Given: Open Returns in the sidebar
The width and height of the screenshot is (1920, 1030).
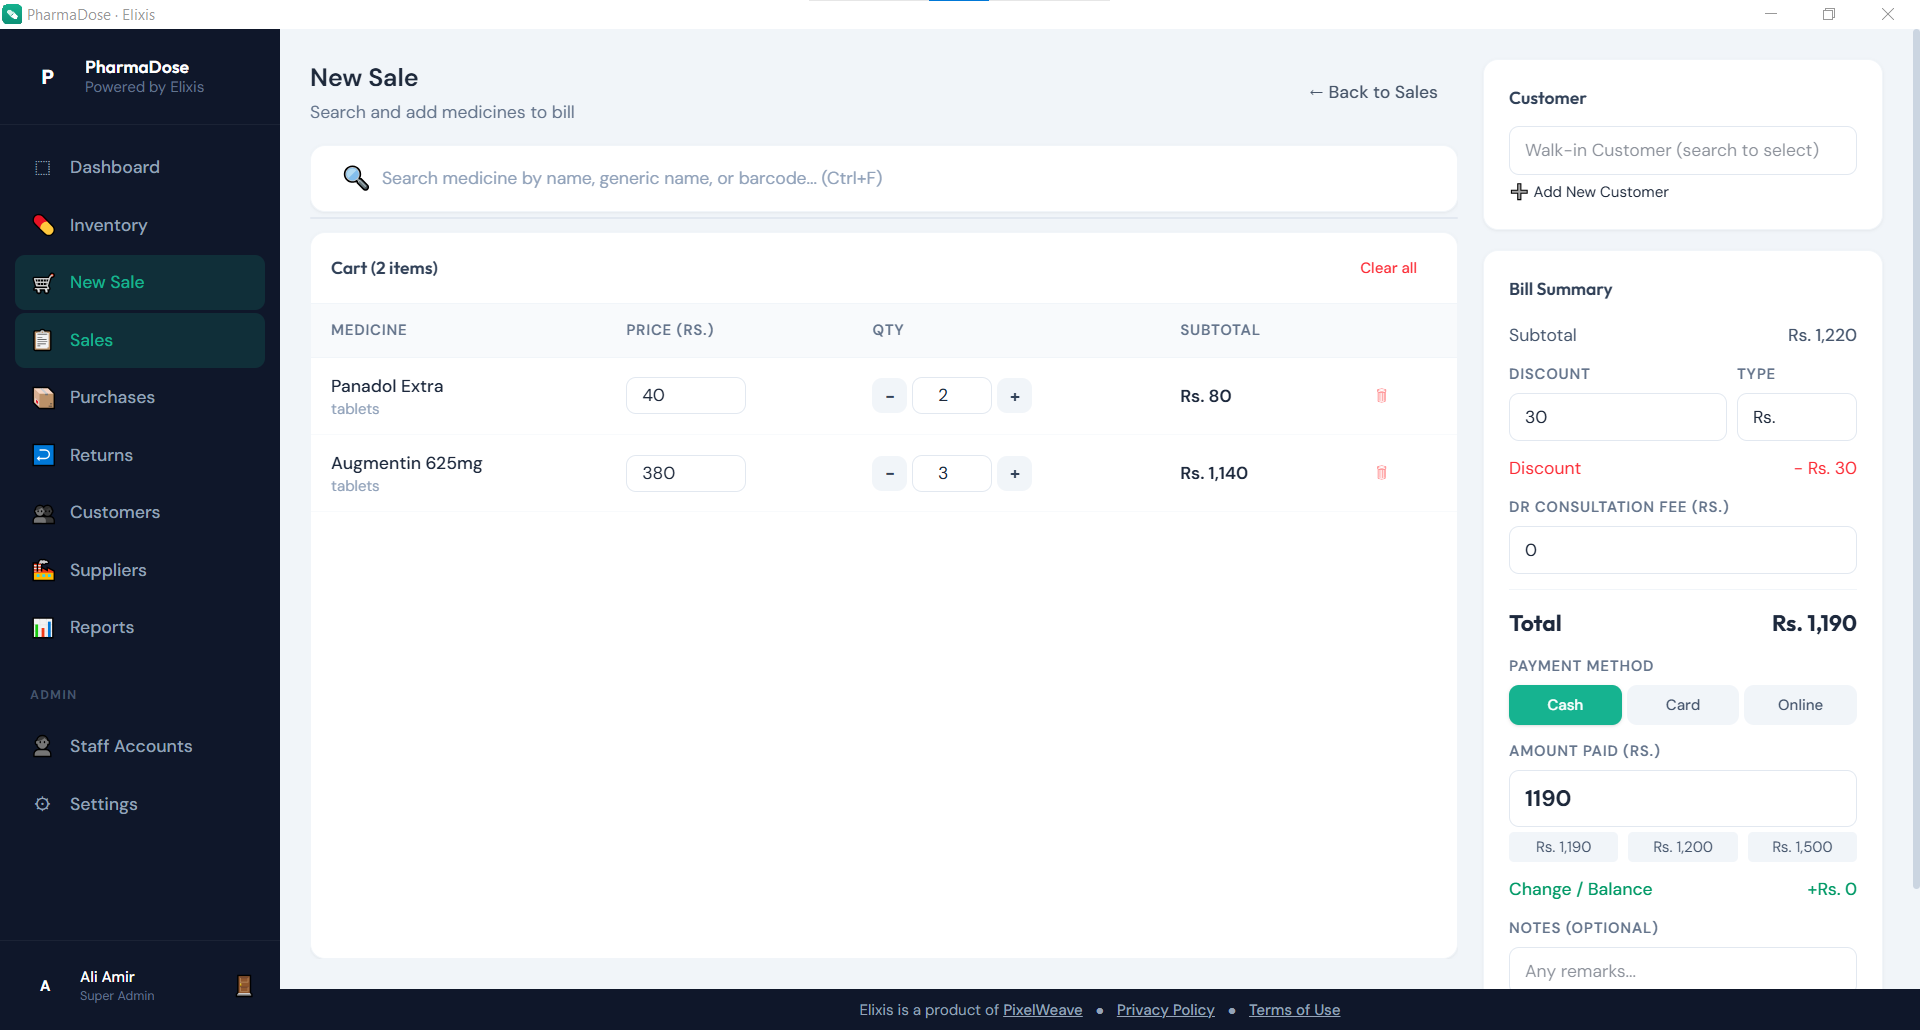Looking at the screenshot, I should click(140, 455).
